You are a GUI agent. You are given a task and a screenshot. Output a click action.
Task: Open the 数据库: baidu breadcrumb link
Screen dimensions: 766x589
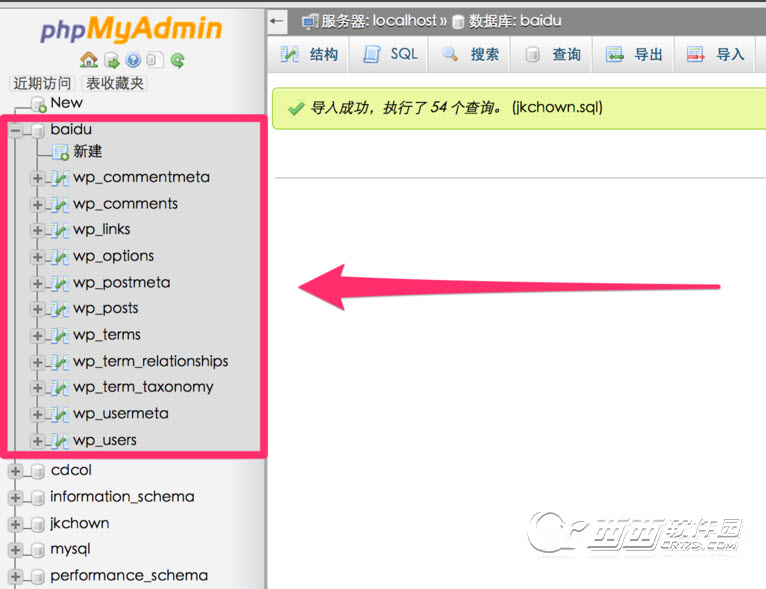pos(515,21)
